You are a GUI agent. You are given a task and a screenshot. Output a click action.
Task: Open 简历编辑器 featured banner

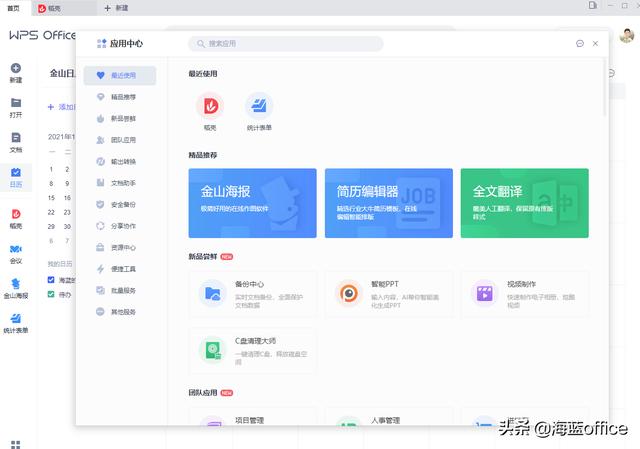click(388, 203)
